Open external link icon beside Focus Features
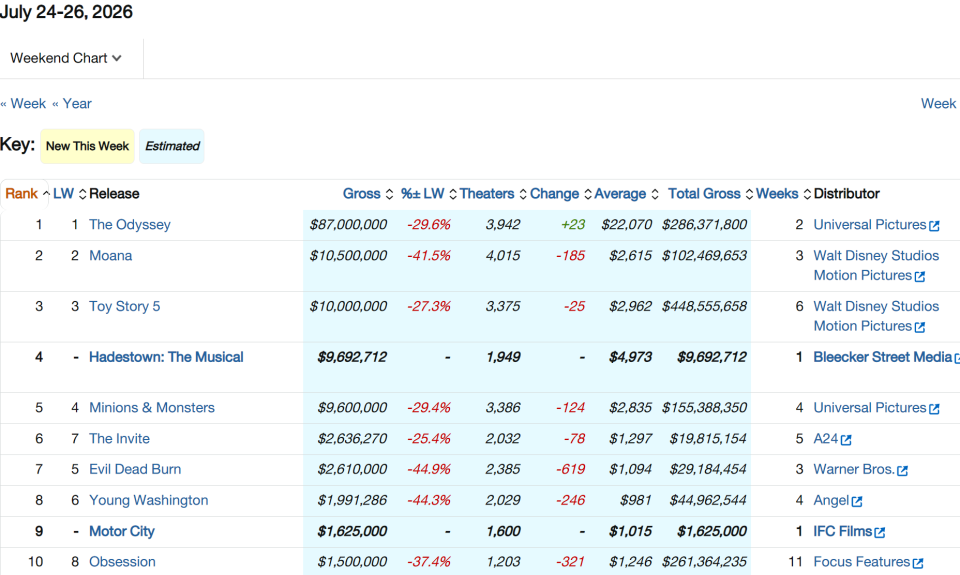Screen dimensions: 960x575 (x=917, y=563)
